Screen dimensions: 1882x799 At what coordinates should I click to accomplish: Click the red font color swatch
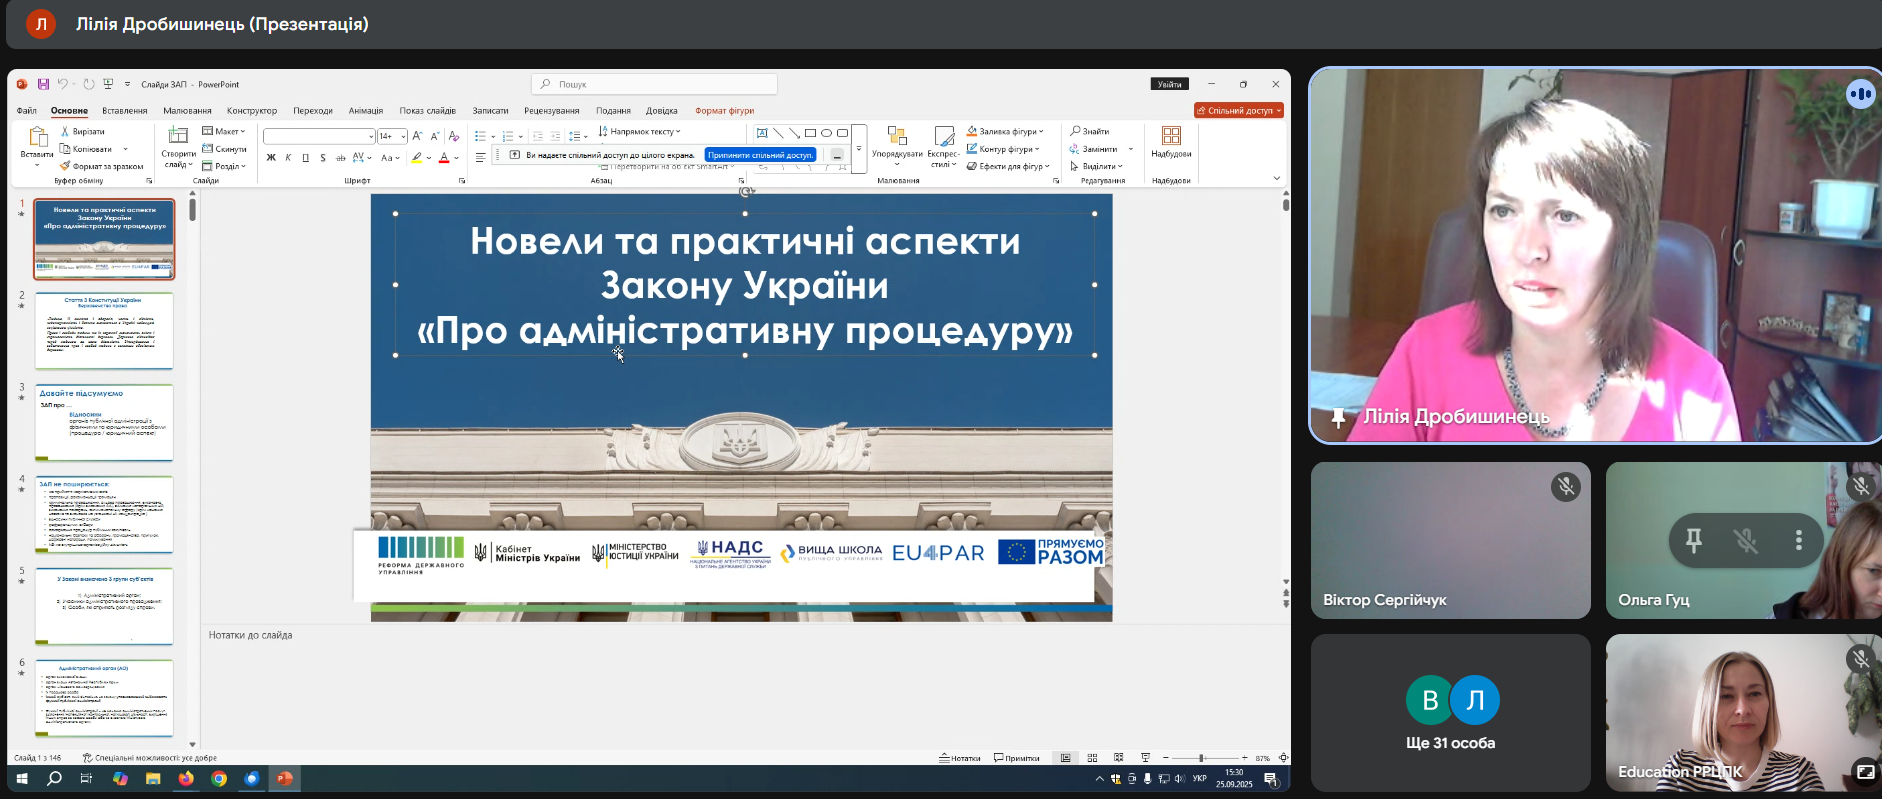click(x=444, y=158)
